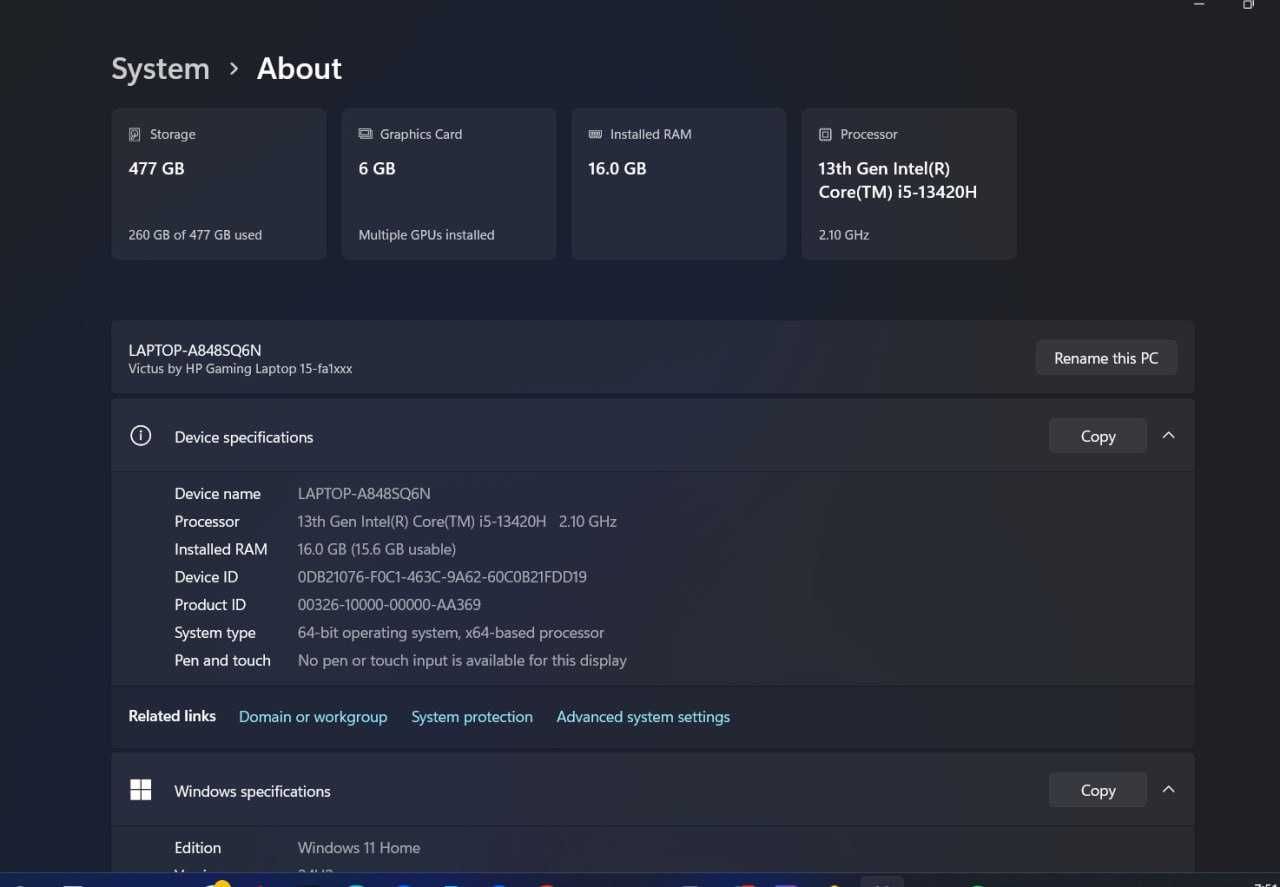Screen dimensions: 1280x887
Task: Click the Related links label
Action: pyautogui.click(x=172, y=716)
